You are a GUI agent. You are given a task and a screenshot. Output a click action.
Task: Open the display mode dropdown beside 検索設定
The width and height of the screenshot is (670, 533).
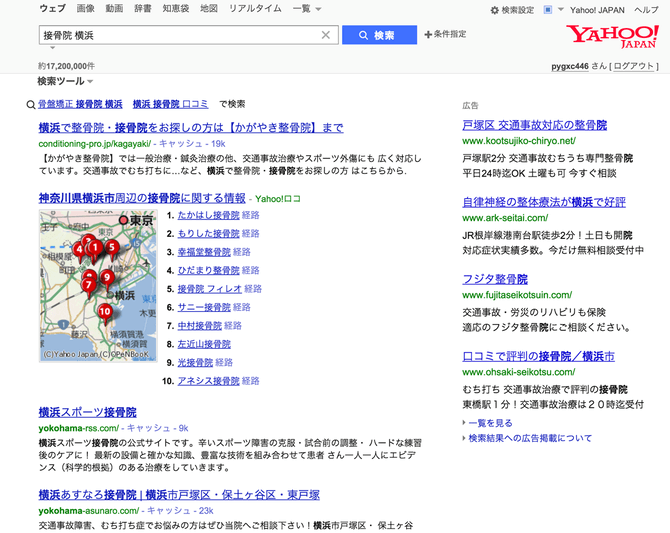click(x=549, y=10)
